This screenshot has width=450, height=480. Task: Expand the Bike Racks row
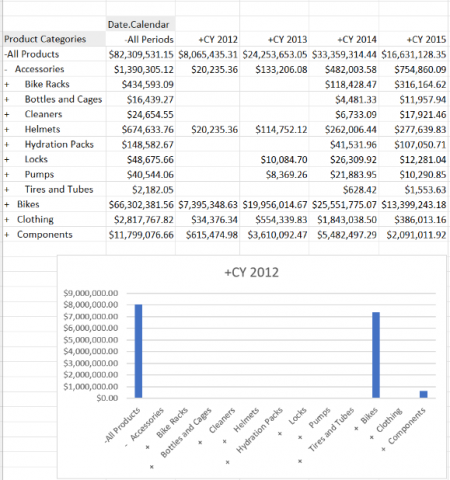(x=7, y=84)
